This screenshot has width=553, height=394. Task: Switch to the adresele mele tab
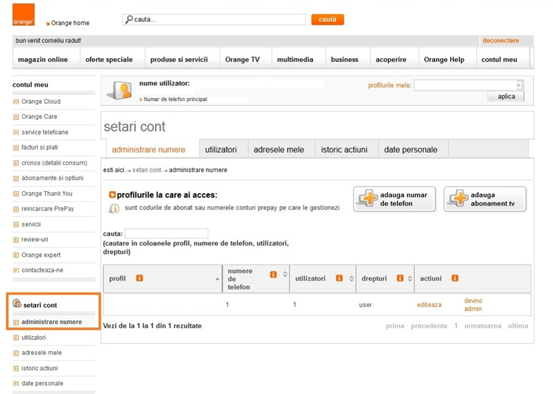[279, 150]
